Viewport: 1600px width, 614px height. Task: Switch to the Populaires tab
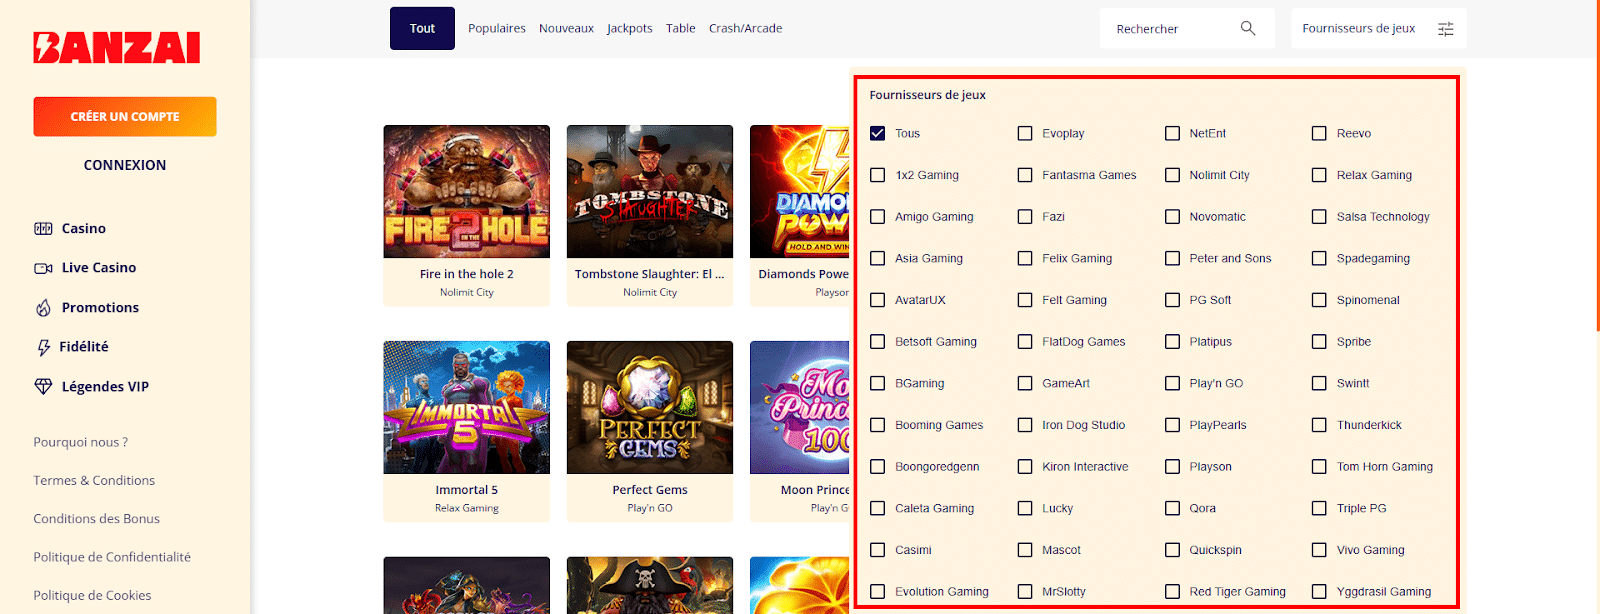click(x=497, y=28)
